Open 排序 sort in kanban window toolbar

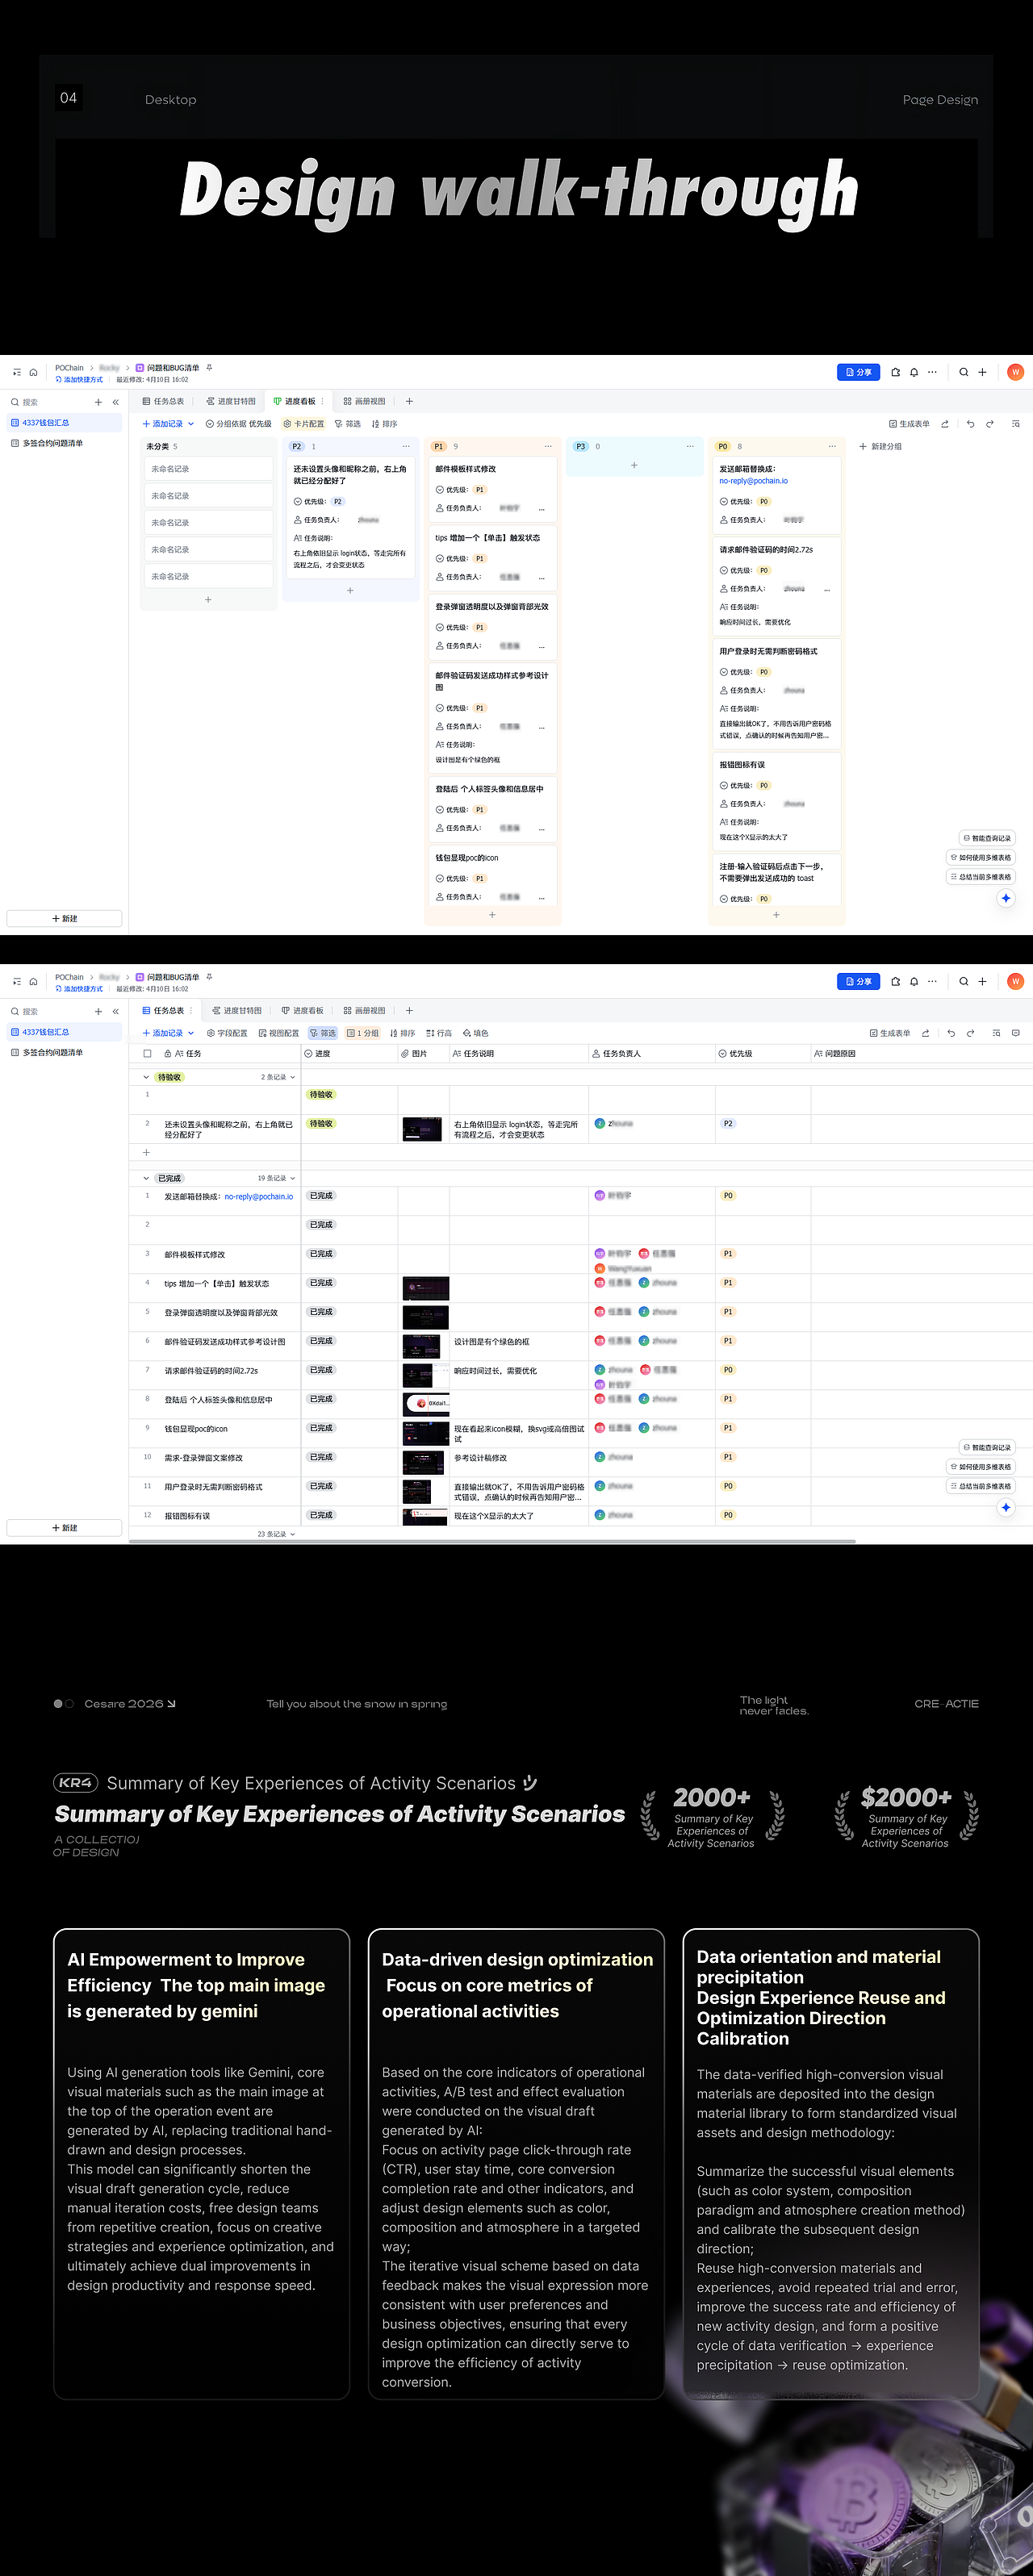pyautogui.click(x=385, y=424)
